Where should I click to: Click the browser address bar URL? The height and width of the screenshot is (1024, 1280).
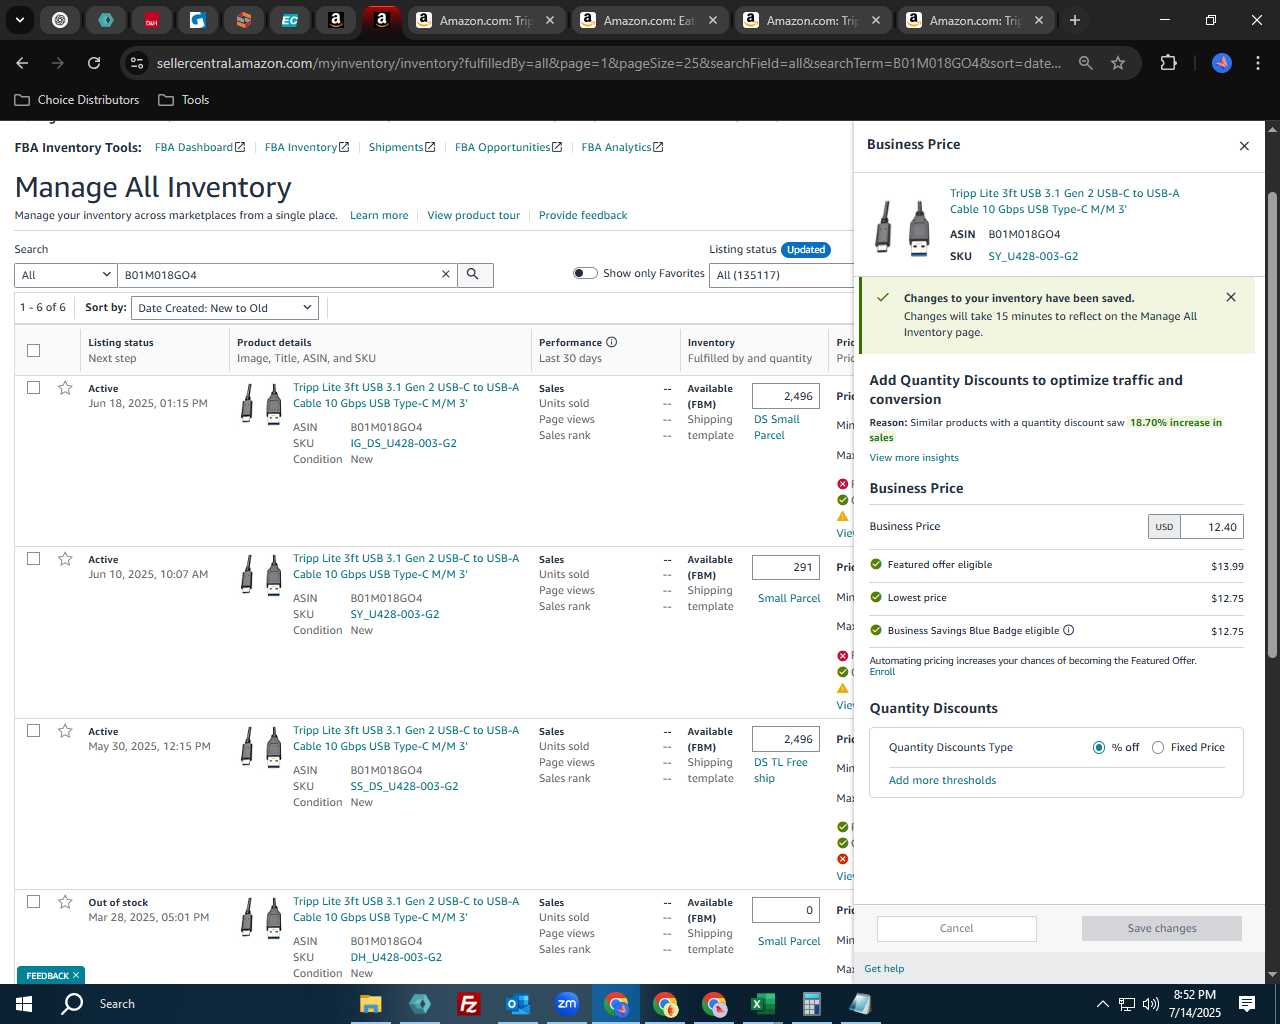[x=608, y=63]
